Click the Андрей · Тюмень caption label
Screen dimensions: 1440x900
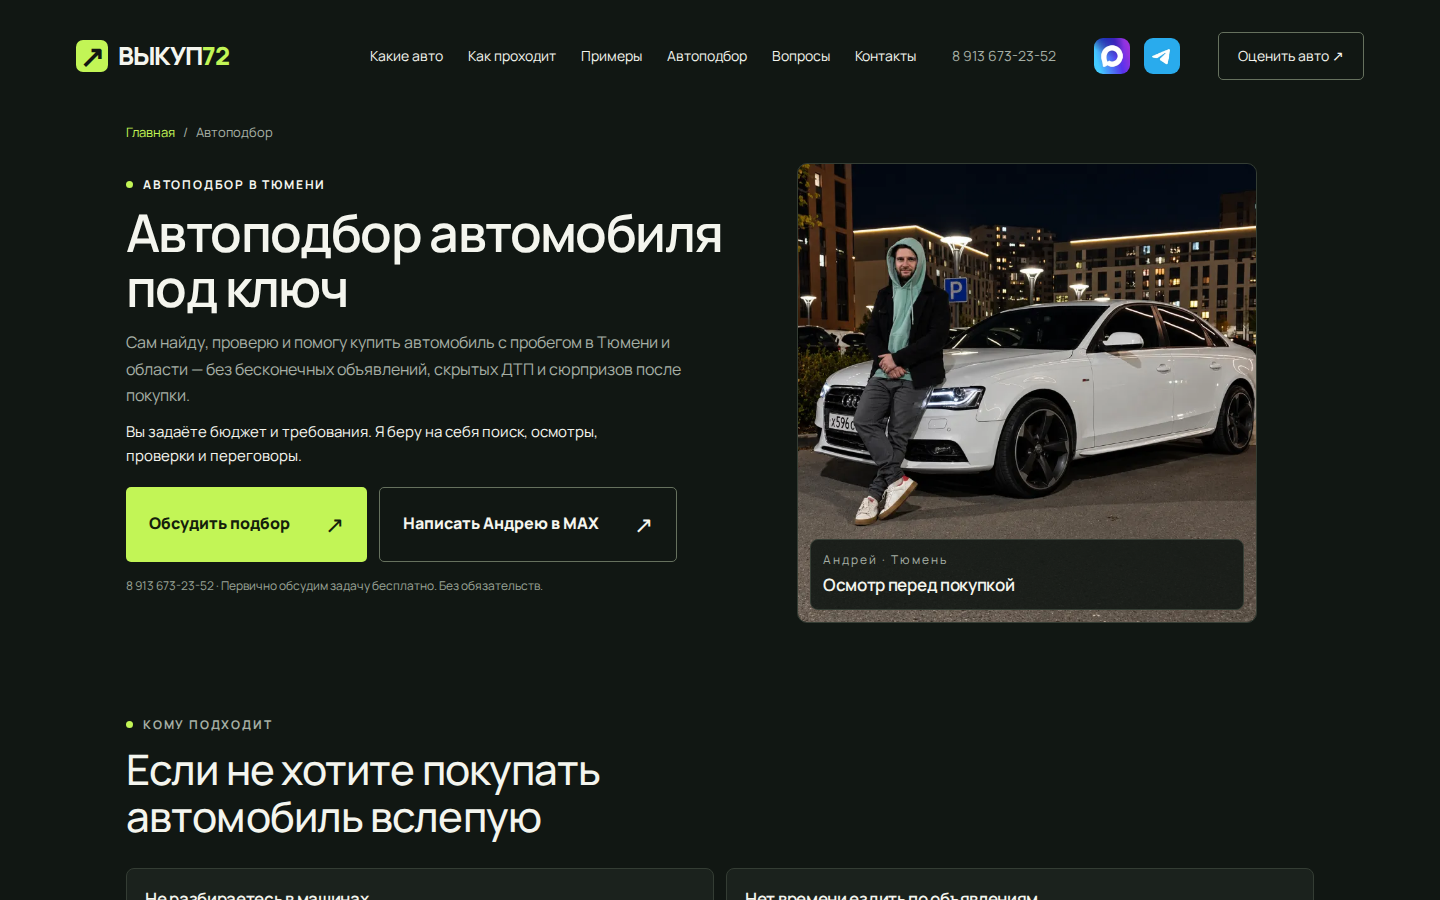click(x=885, y=560)
